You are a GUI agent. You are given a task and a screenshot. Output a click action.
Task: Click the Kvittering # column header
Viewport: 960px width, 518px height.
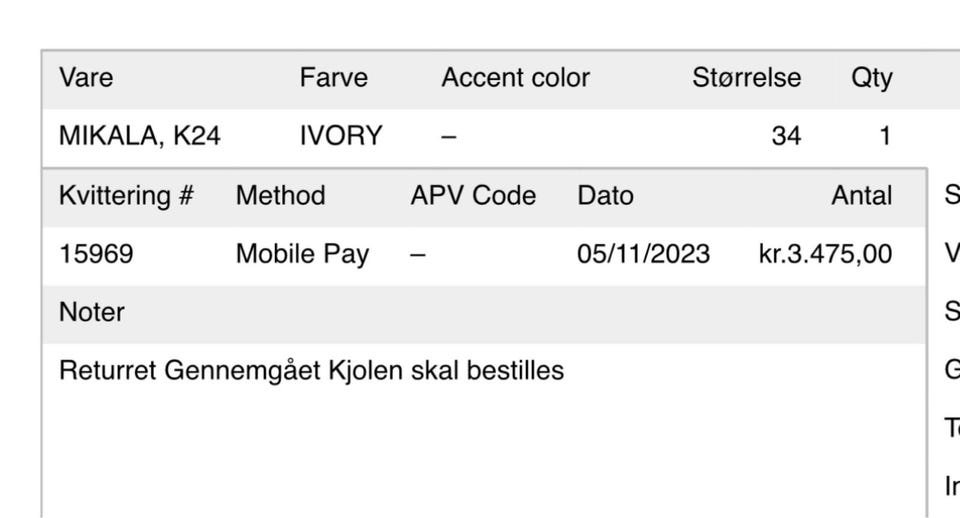(x=126, y=196)
